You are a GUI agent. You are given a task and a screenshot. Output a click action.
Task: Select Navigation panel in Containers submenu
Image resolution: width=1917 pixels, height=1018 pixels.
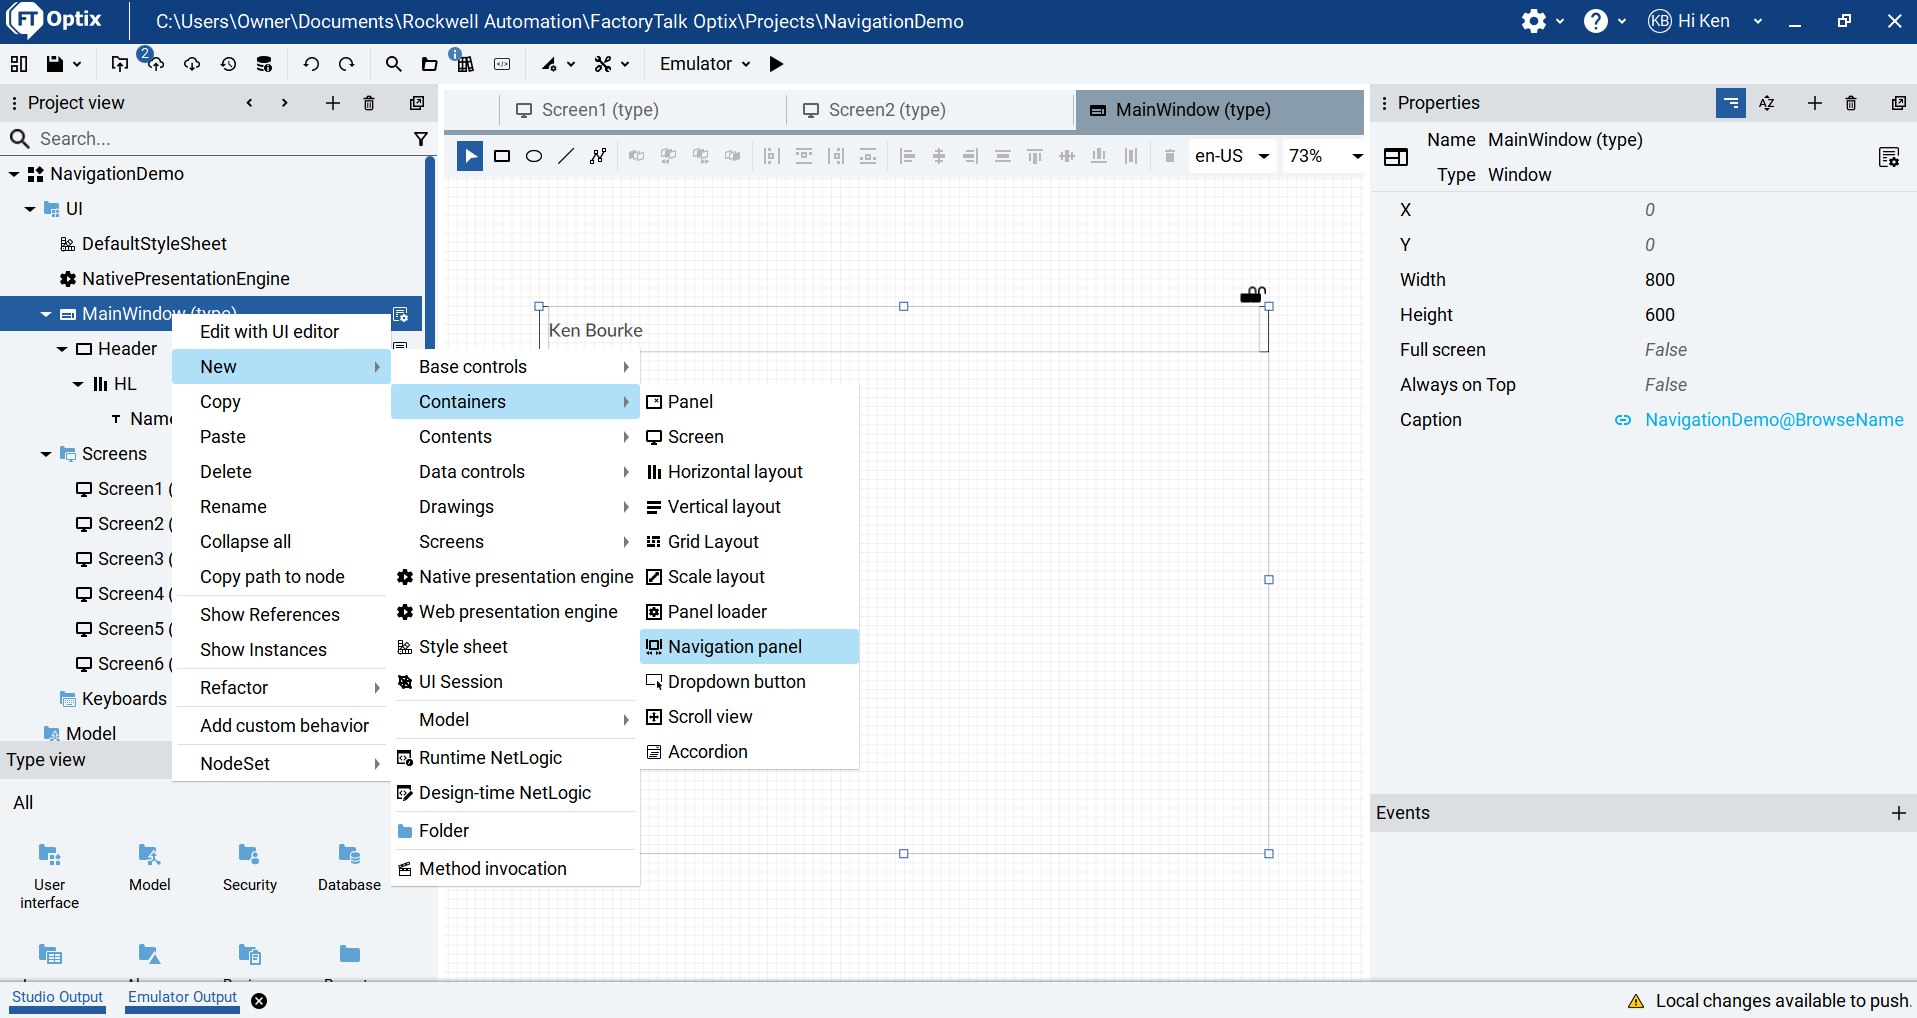(x=749, y=647)
